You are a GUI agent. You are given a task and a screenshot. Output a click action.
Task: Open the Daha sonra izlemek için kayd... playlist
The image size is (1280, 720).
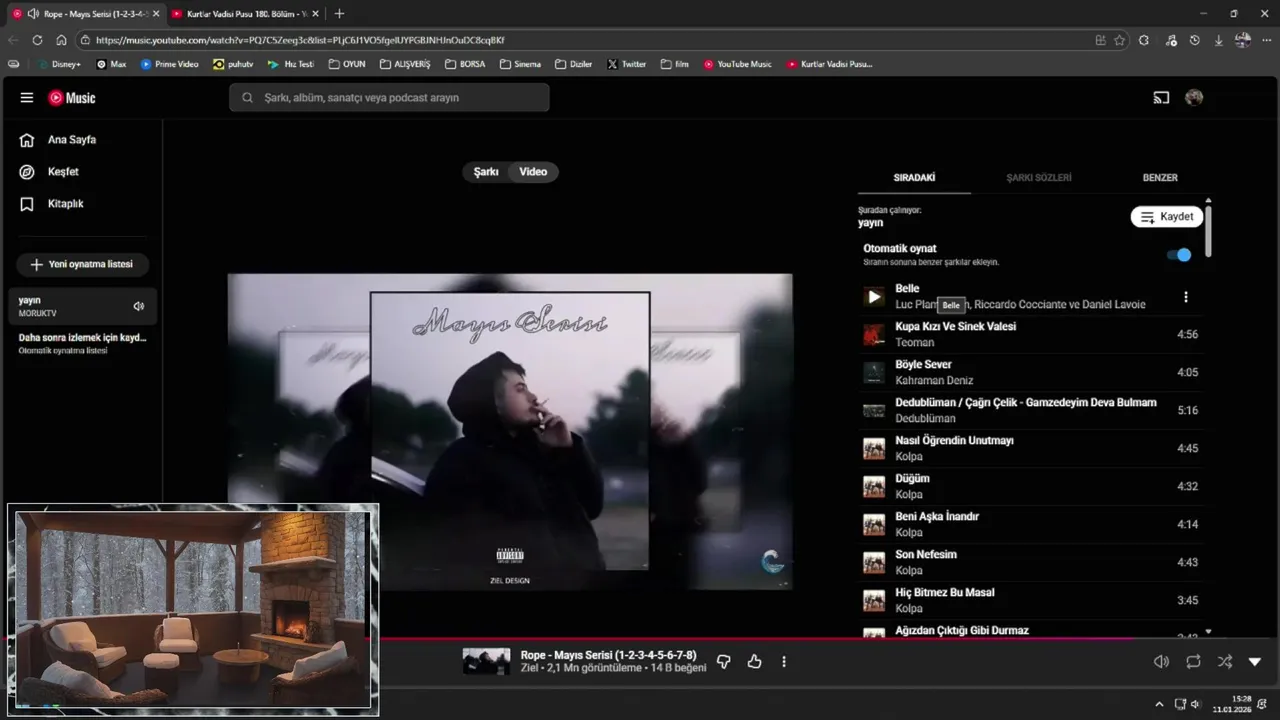point(82,344)
